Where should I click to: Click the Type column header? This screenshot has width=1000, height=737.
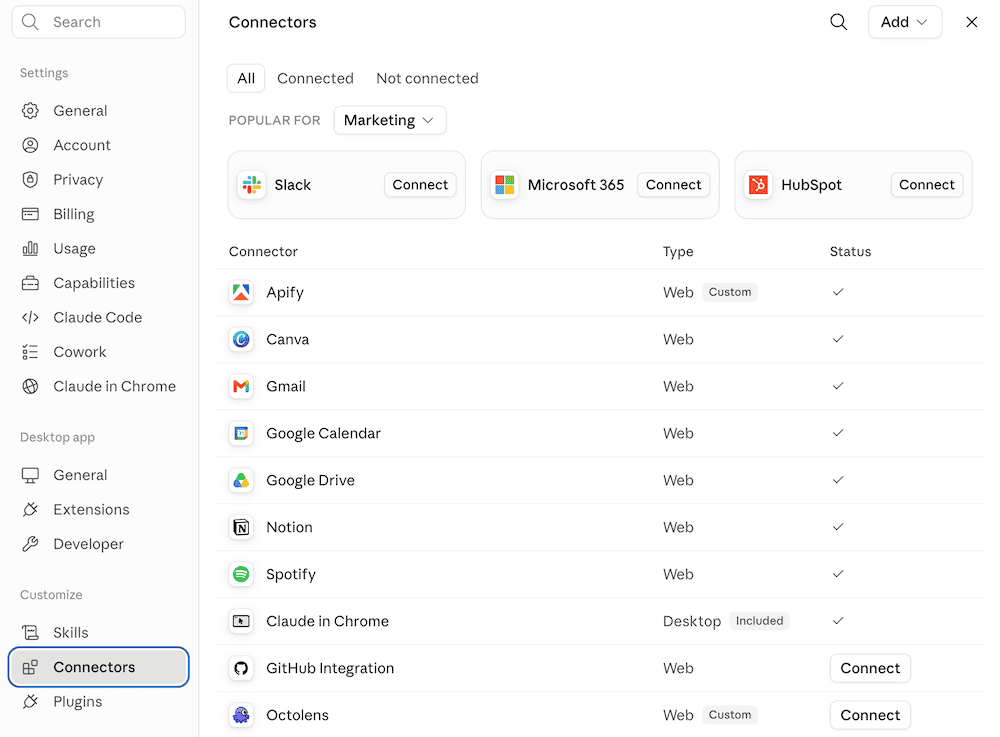(678, 252)
